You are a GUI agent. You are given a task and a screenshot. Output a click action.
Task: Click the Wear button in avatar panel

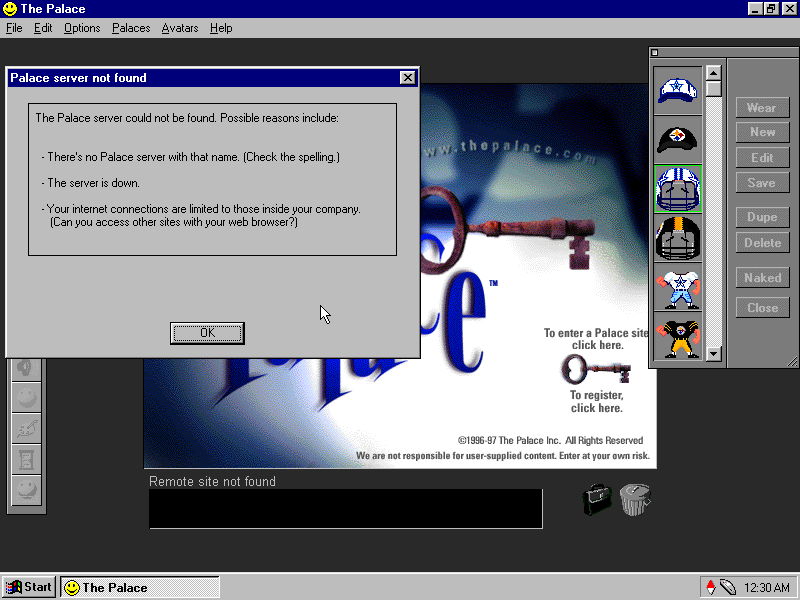pyautogui.click(x=761, y=108)
